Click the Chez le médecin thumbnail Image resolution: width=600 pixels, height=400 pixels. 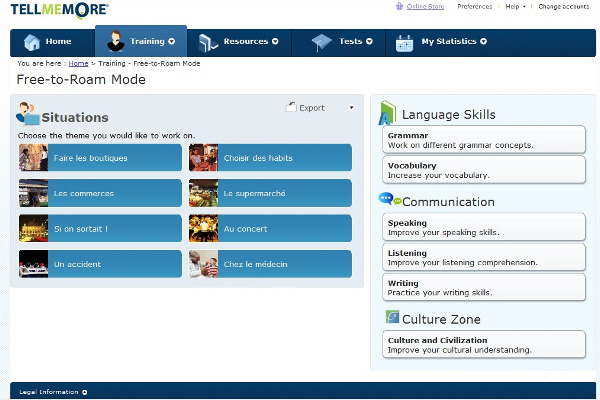[204, 264]
